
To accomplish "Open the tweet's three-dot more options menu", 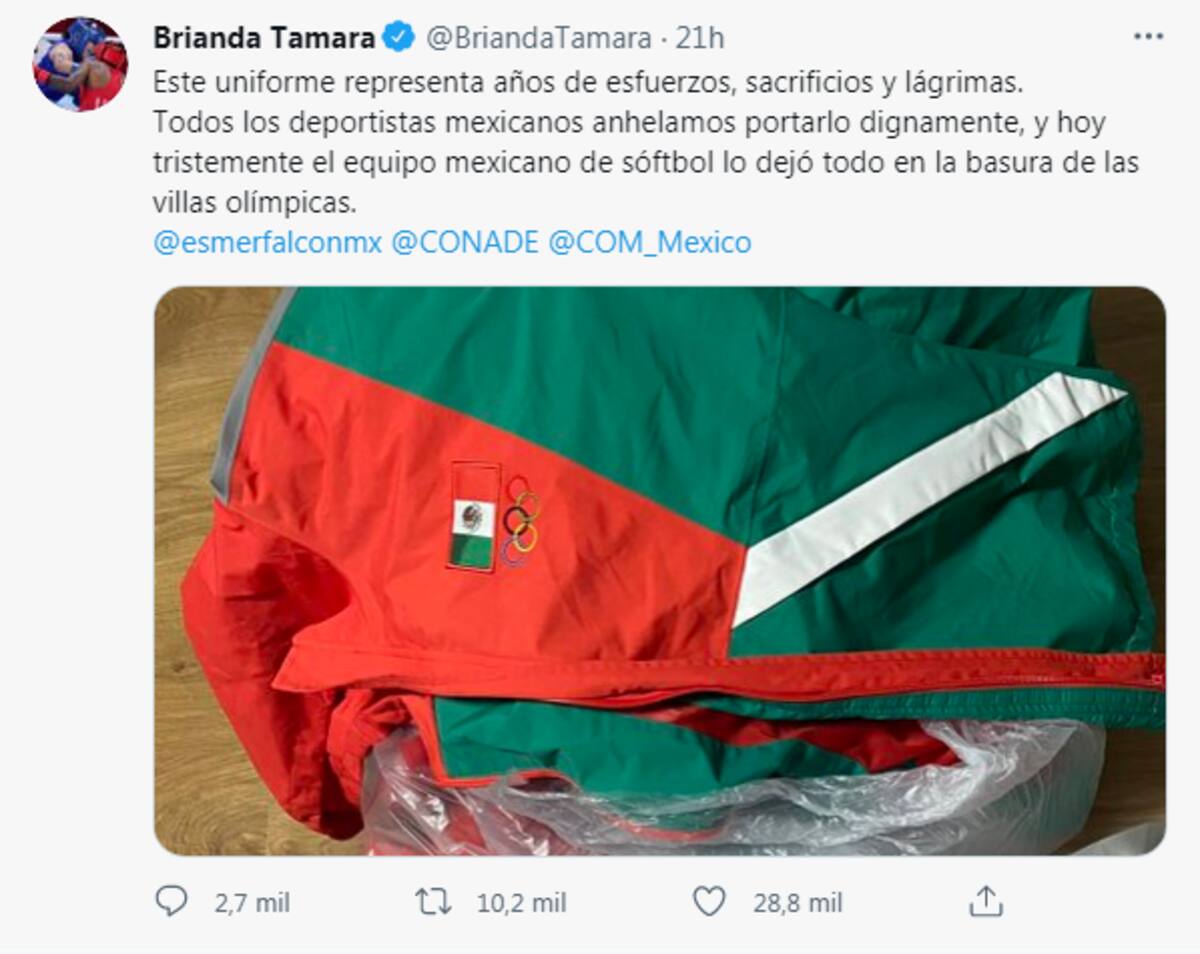I will (1147, 37).
